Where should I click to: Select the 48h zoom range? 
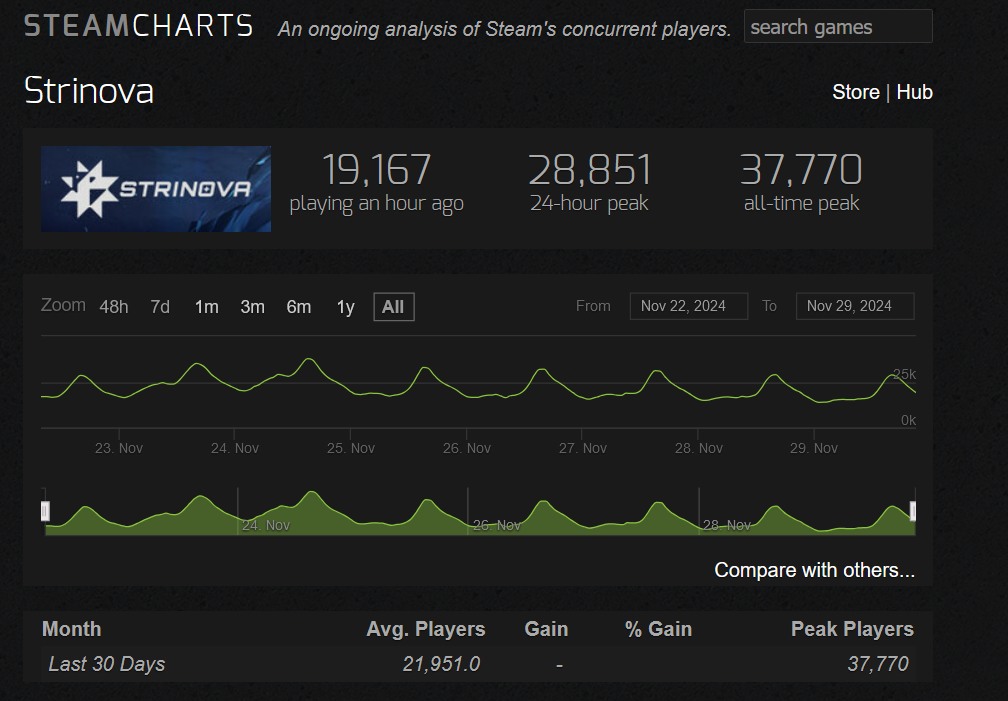pyautogui.click(x=114, y=307)
